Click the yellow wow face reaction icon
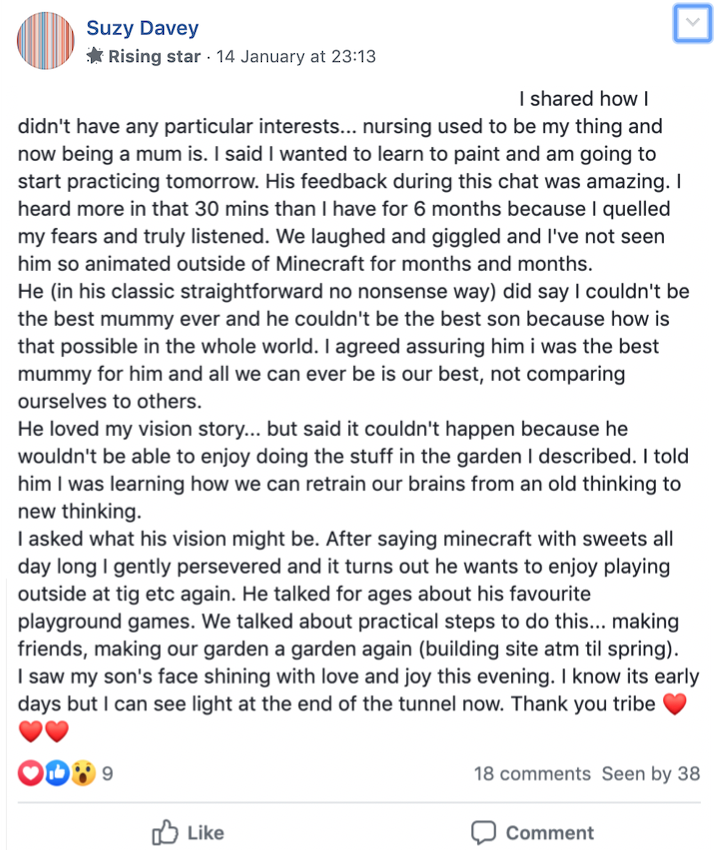 point(82,773)
